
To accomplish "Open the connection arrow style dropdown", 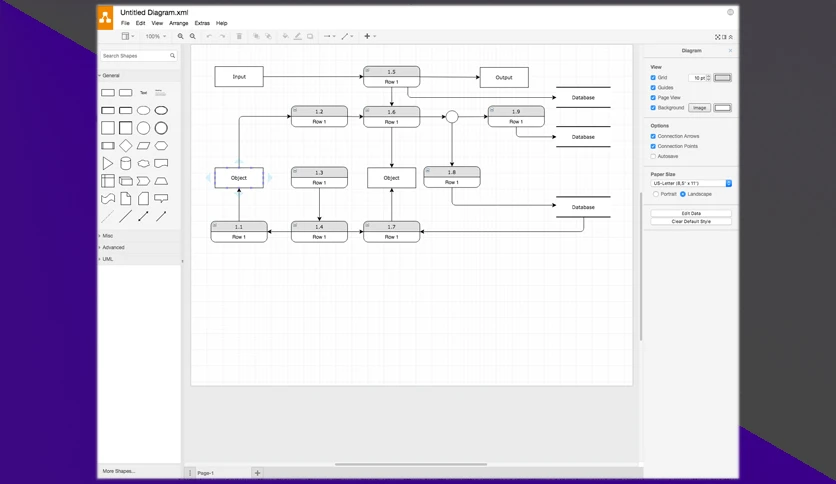I will pos(329,36).
